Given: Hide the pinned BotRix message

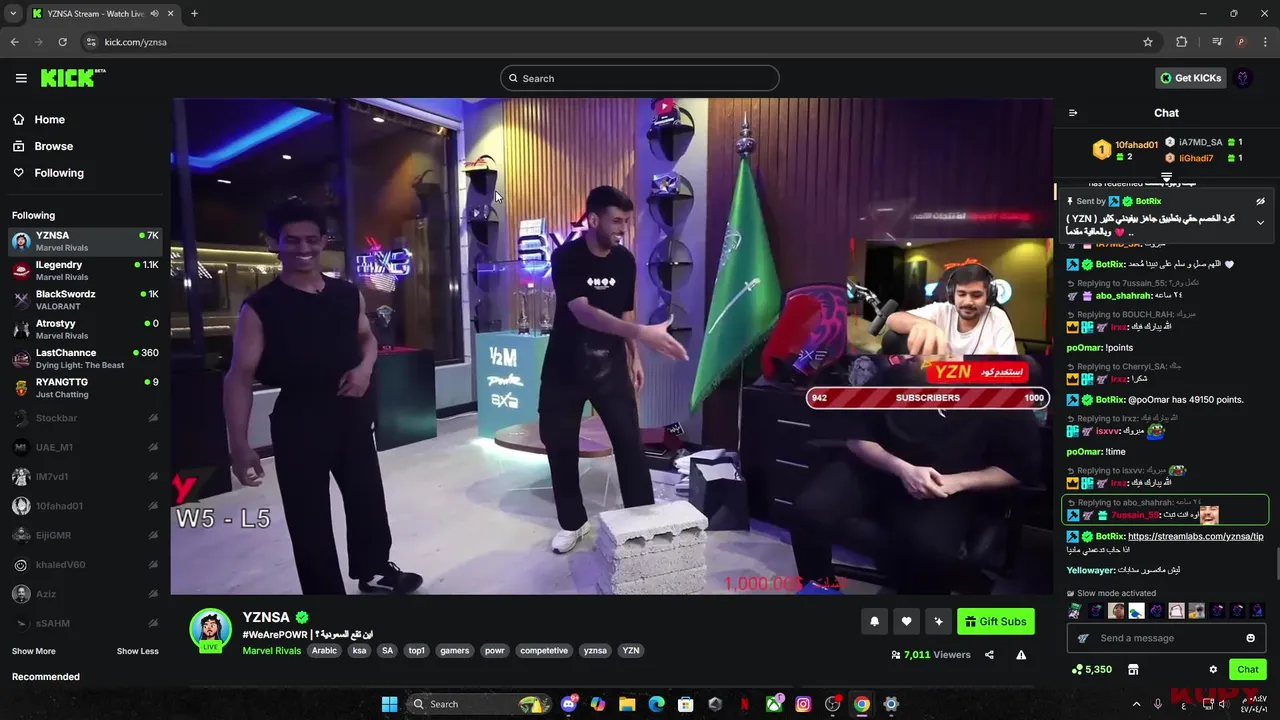Looking at the screenshot, I should click(x=1260, y=201).
